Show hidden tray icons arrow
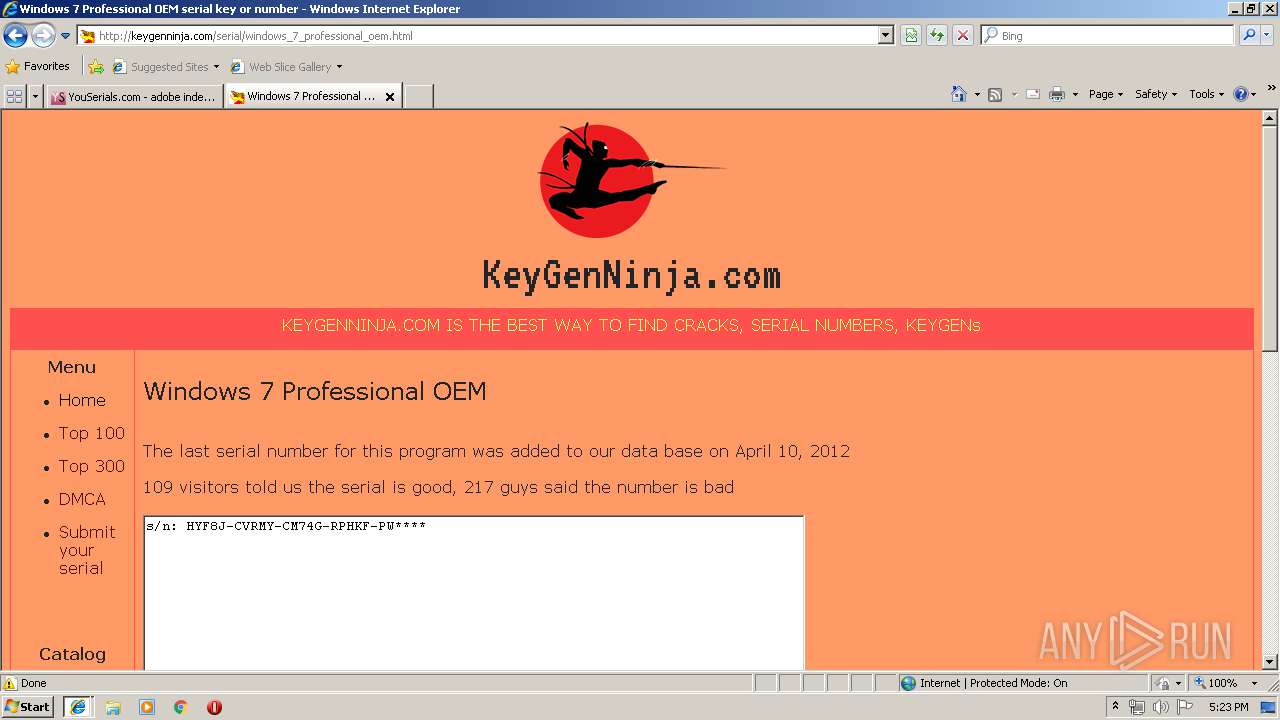 pyautogui.click(x=1115, y=707)
